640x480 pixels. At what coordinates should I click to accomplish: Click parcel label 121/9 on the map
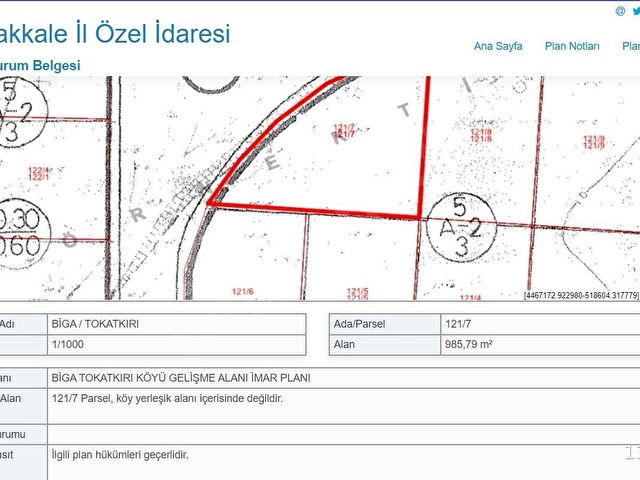pos(594,142)
